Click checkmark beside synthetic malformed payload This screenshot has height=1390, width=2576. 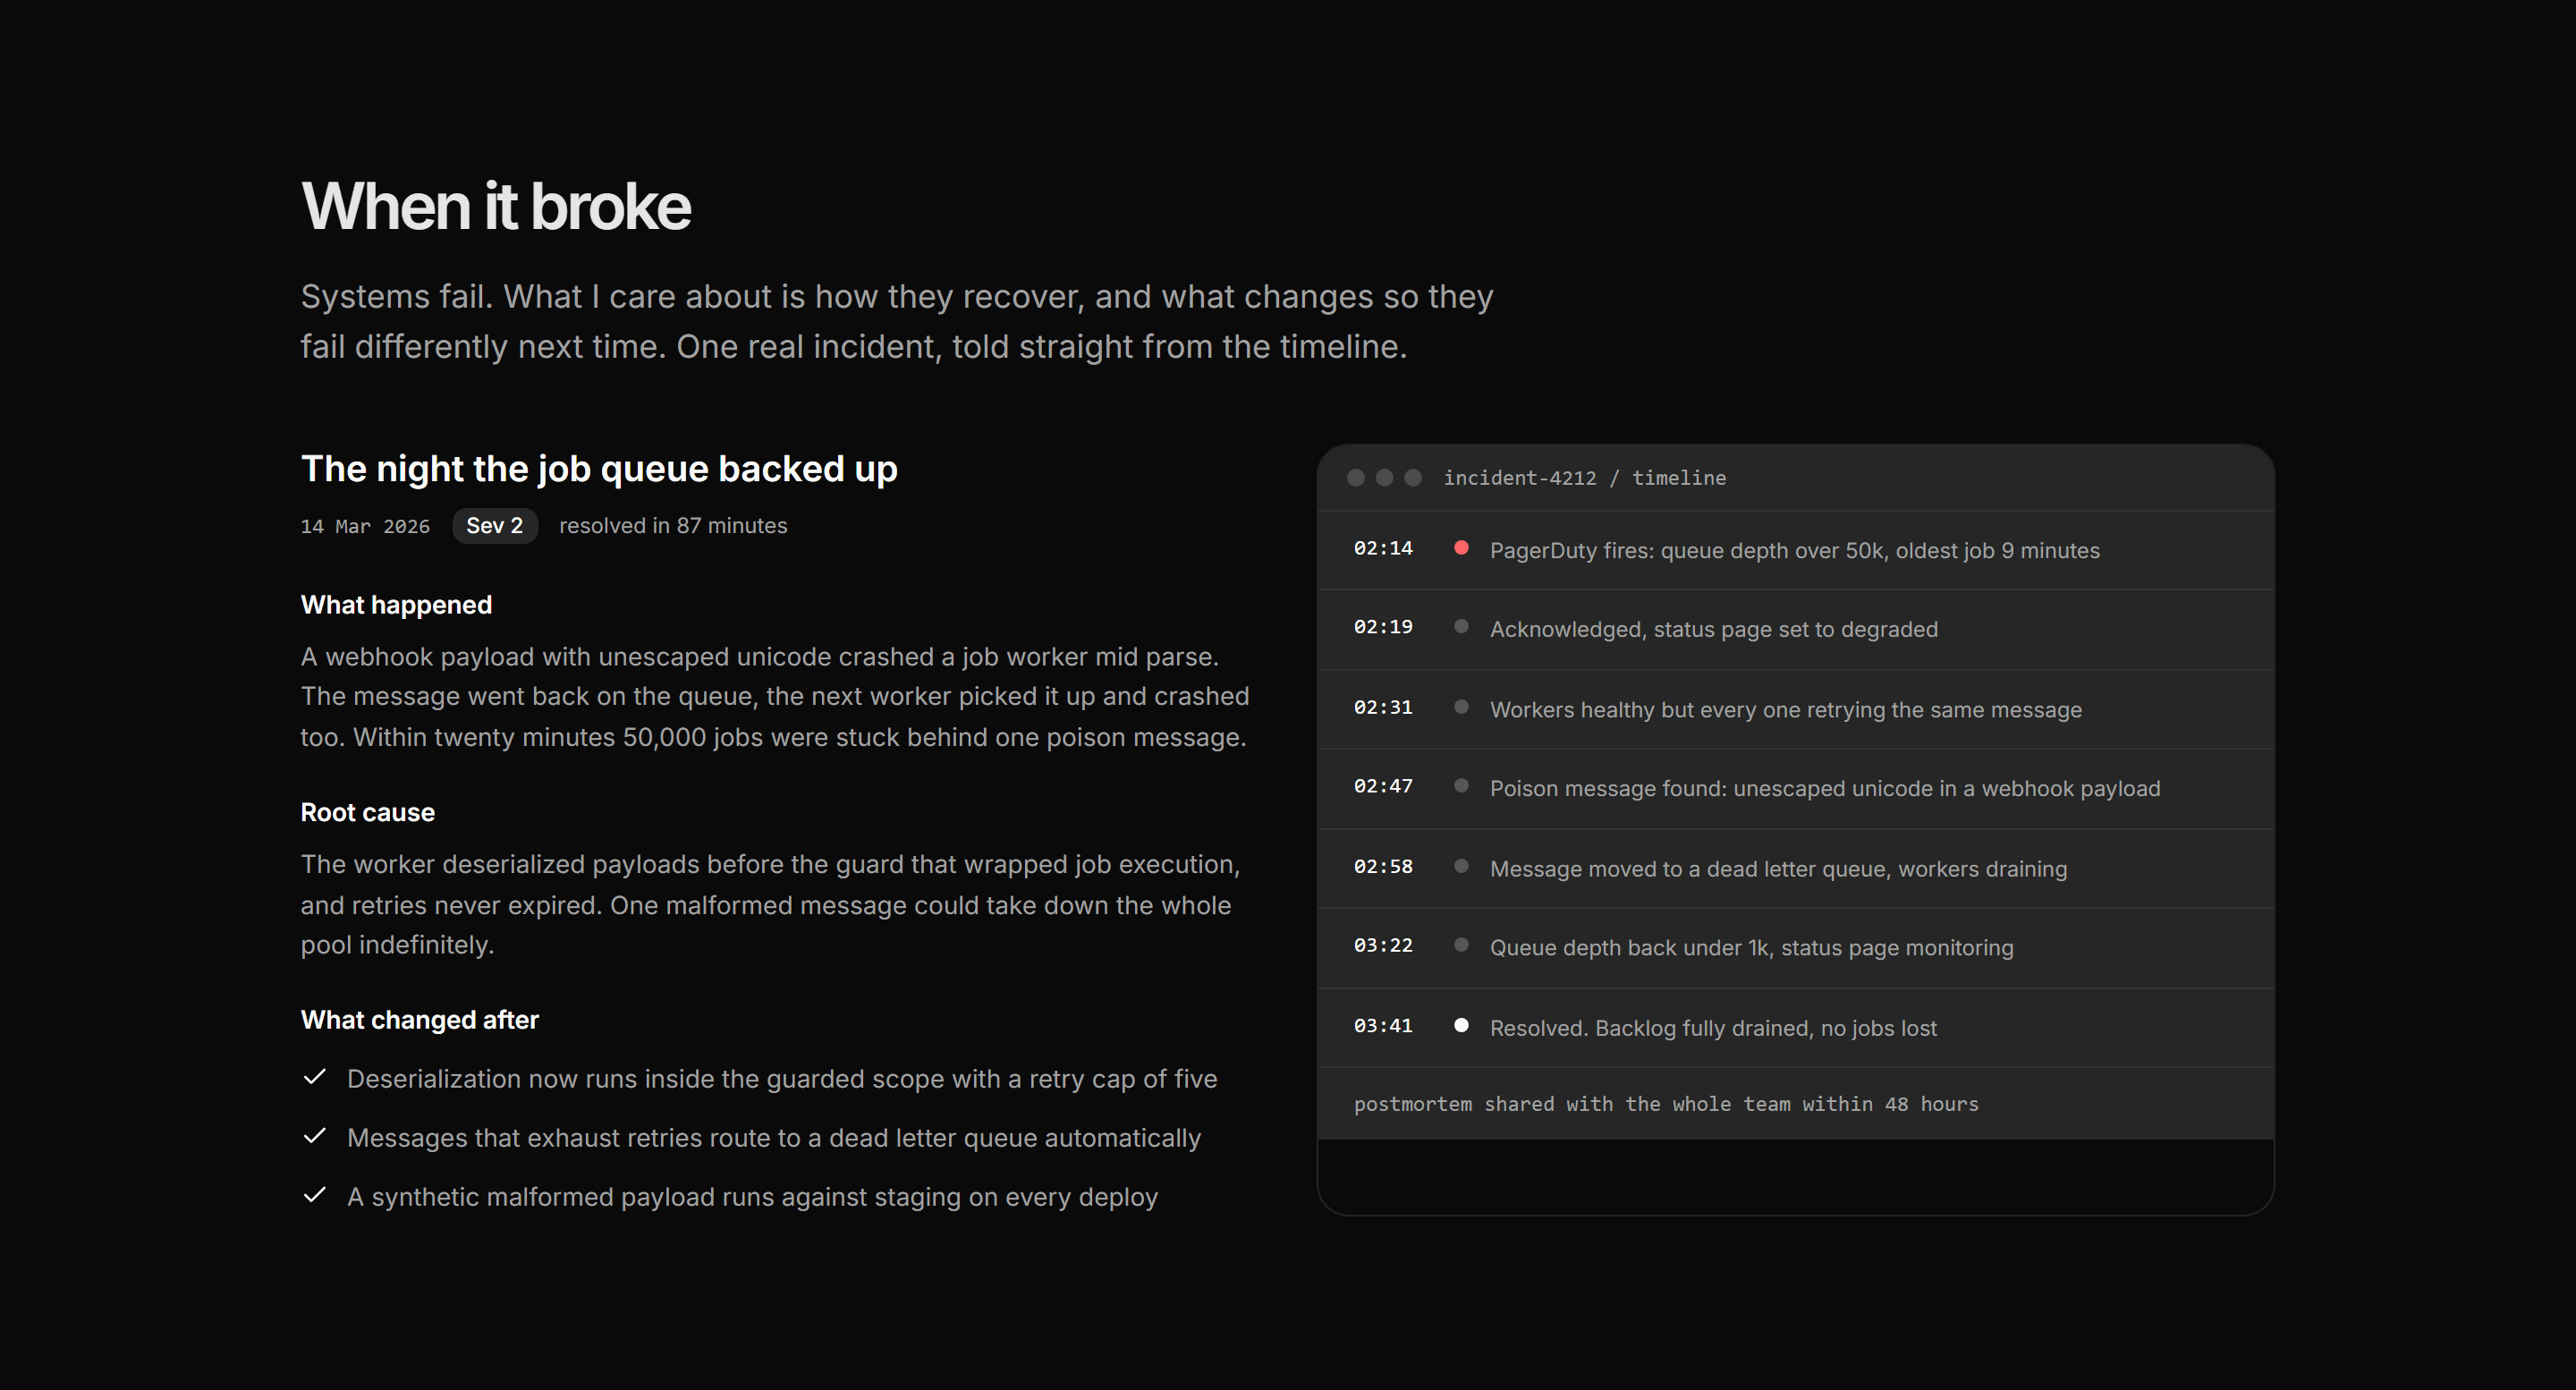coord(315,1195)
